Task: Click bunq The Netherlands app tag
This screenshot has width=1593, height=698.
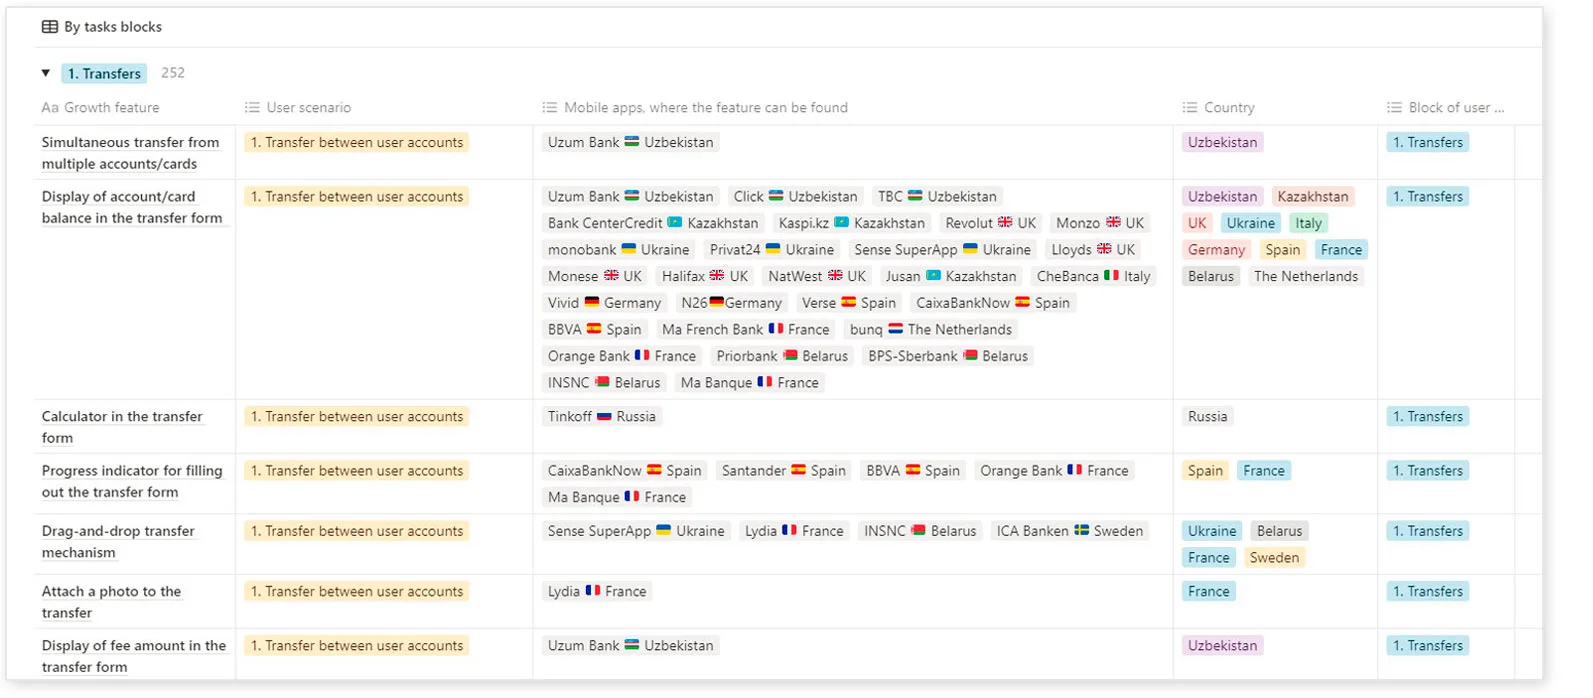Action: pyautogui.click(x=930, y=329)
